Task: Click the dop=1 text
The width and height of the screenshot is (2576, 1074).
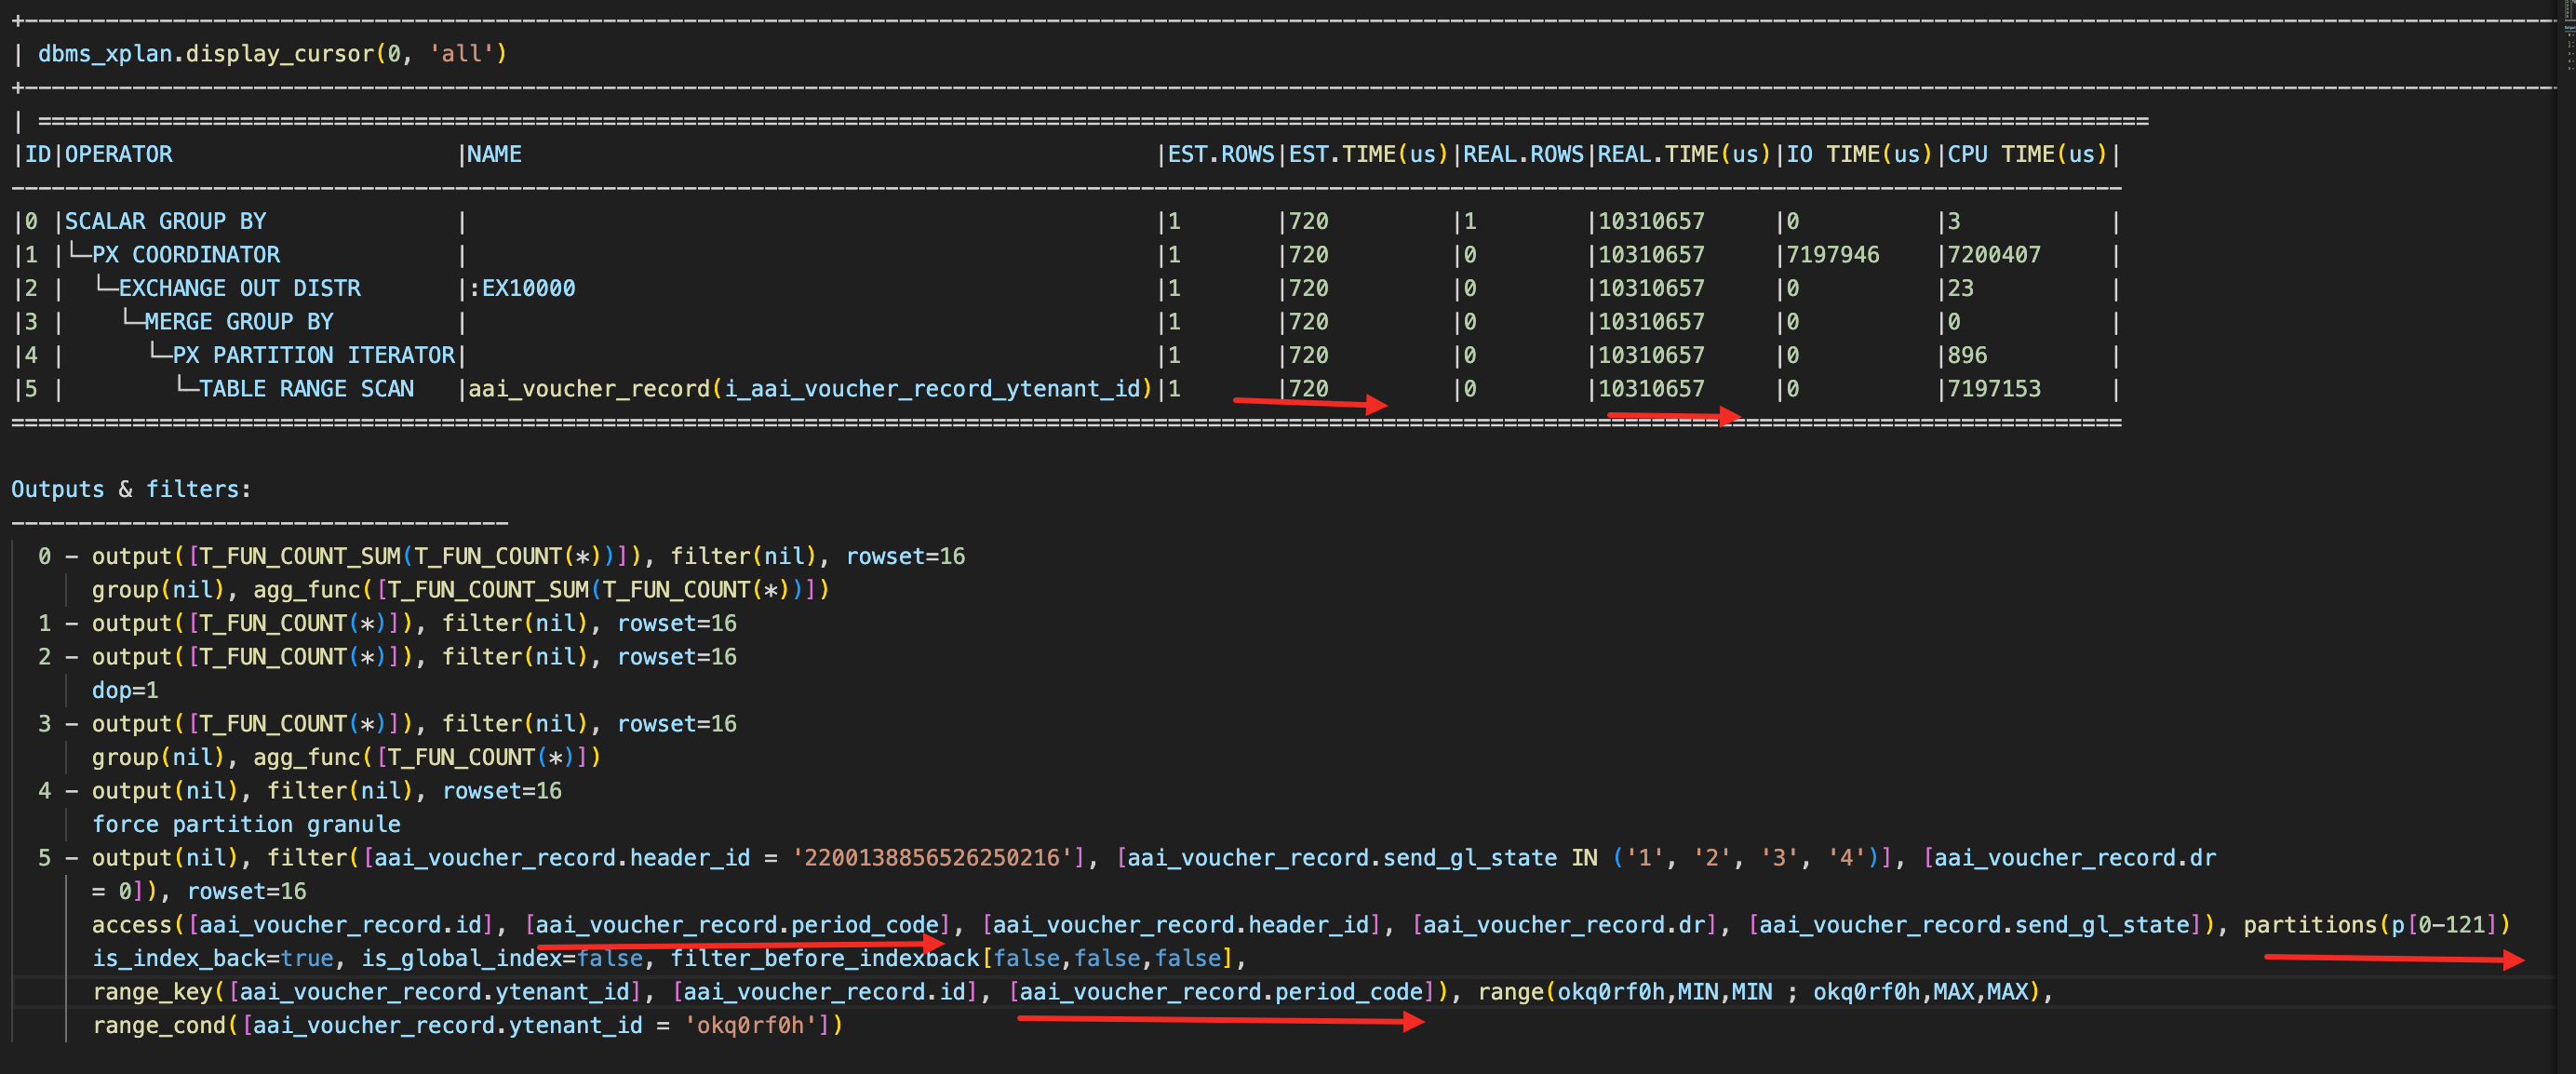Action: click(125, 690)
